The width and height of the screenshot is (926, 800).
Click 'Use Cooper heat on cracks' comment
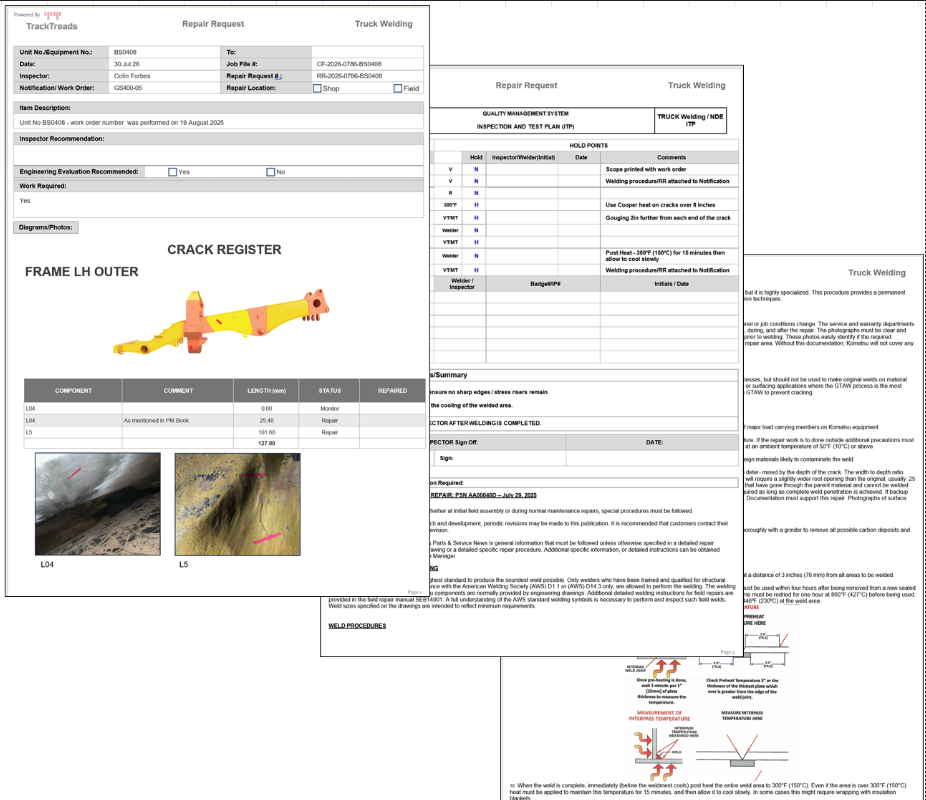point(660,205)
